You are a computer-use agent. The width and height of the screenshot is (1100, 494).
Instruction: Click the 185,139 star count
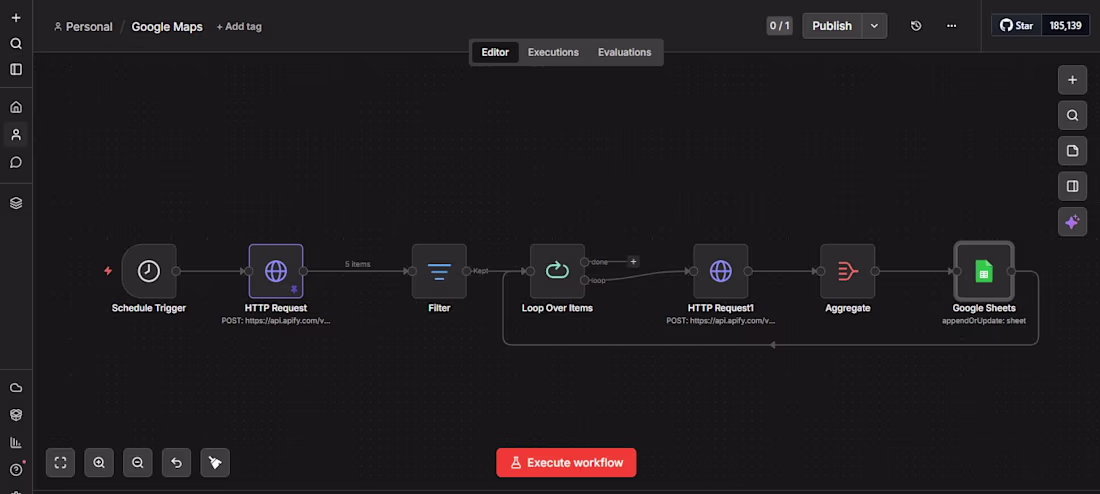click(1066, 25)
